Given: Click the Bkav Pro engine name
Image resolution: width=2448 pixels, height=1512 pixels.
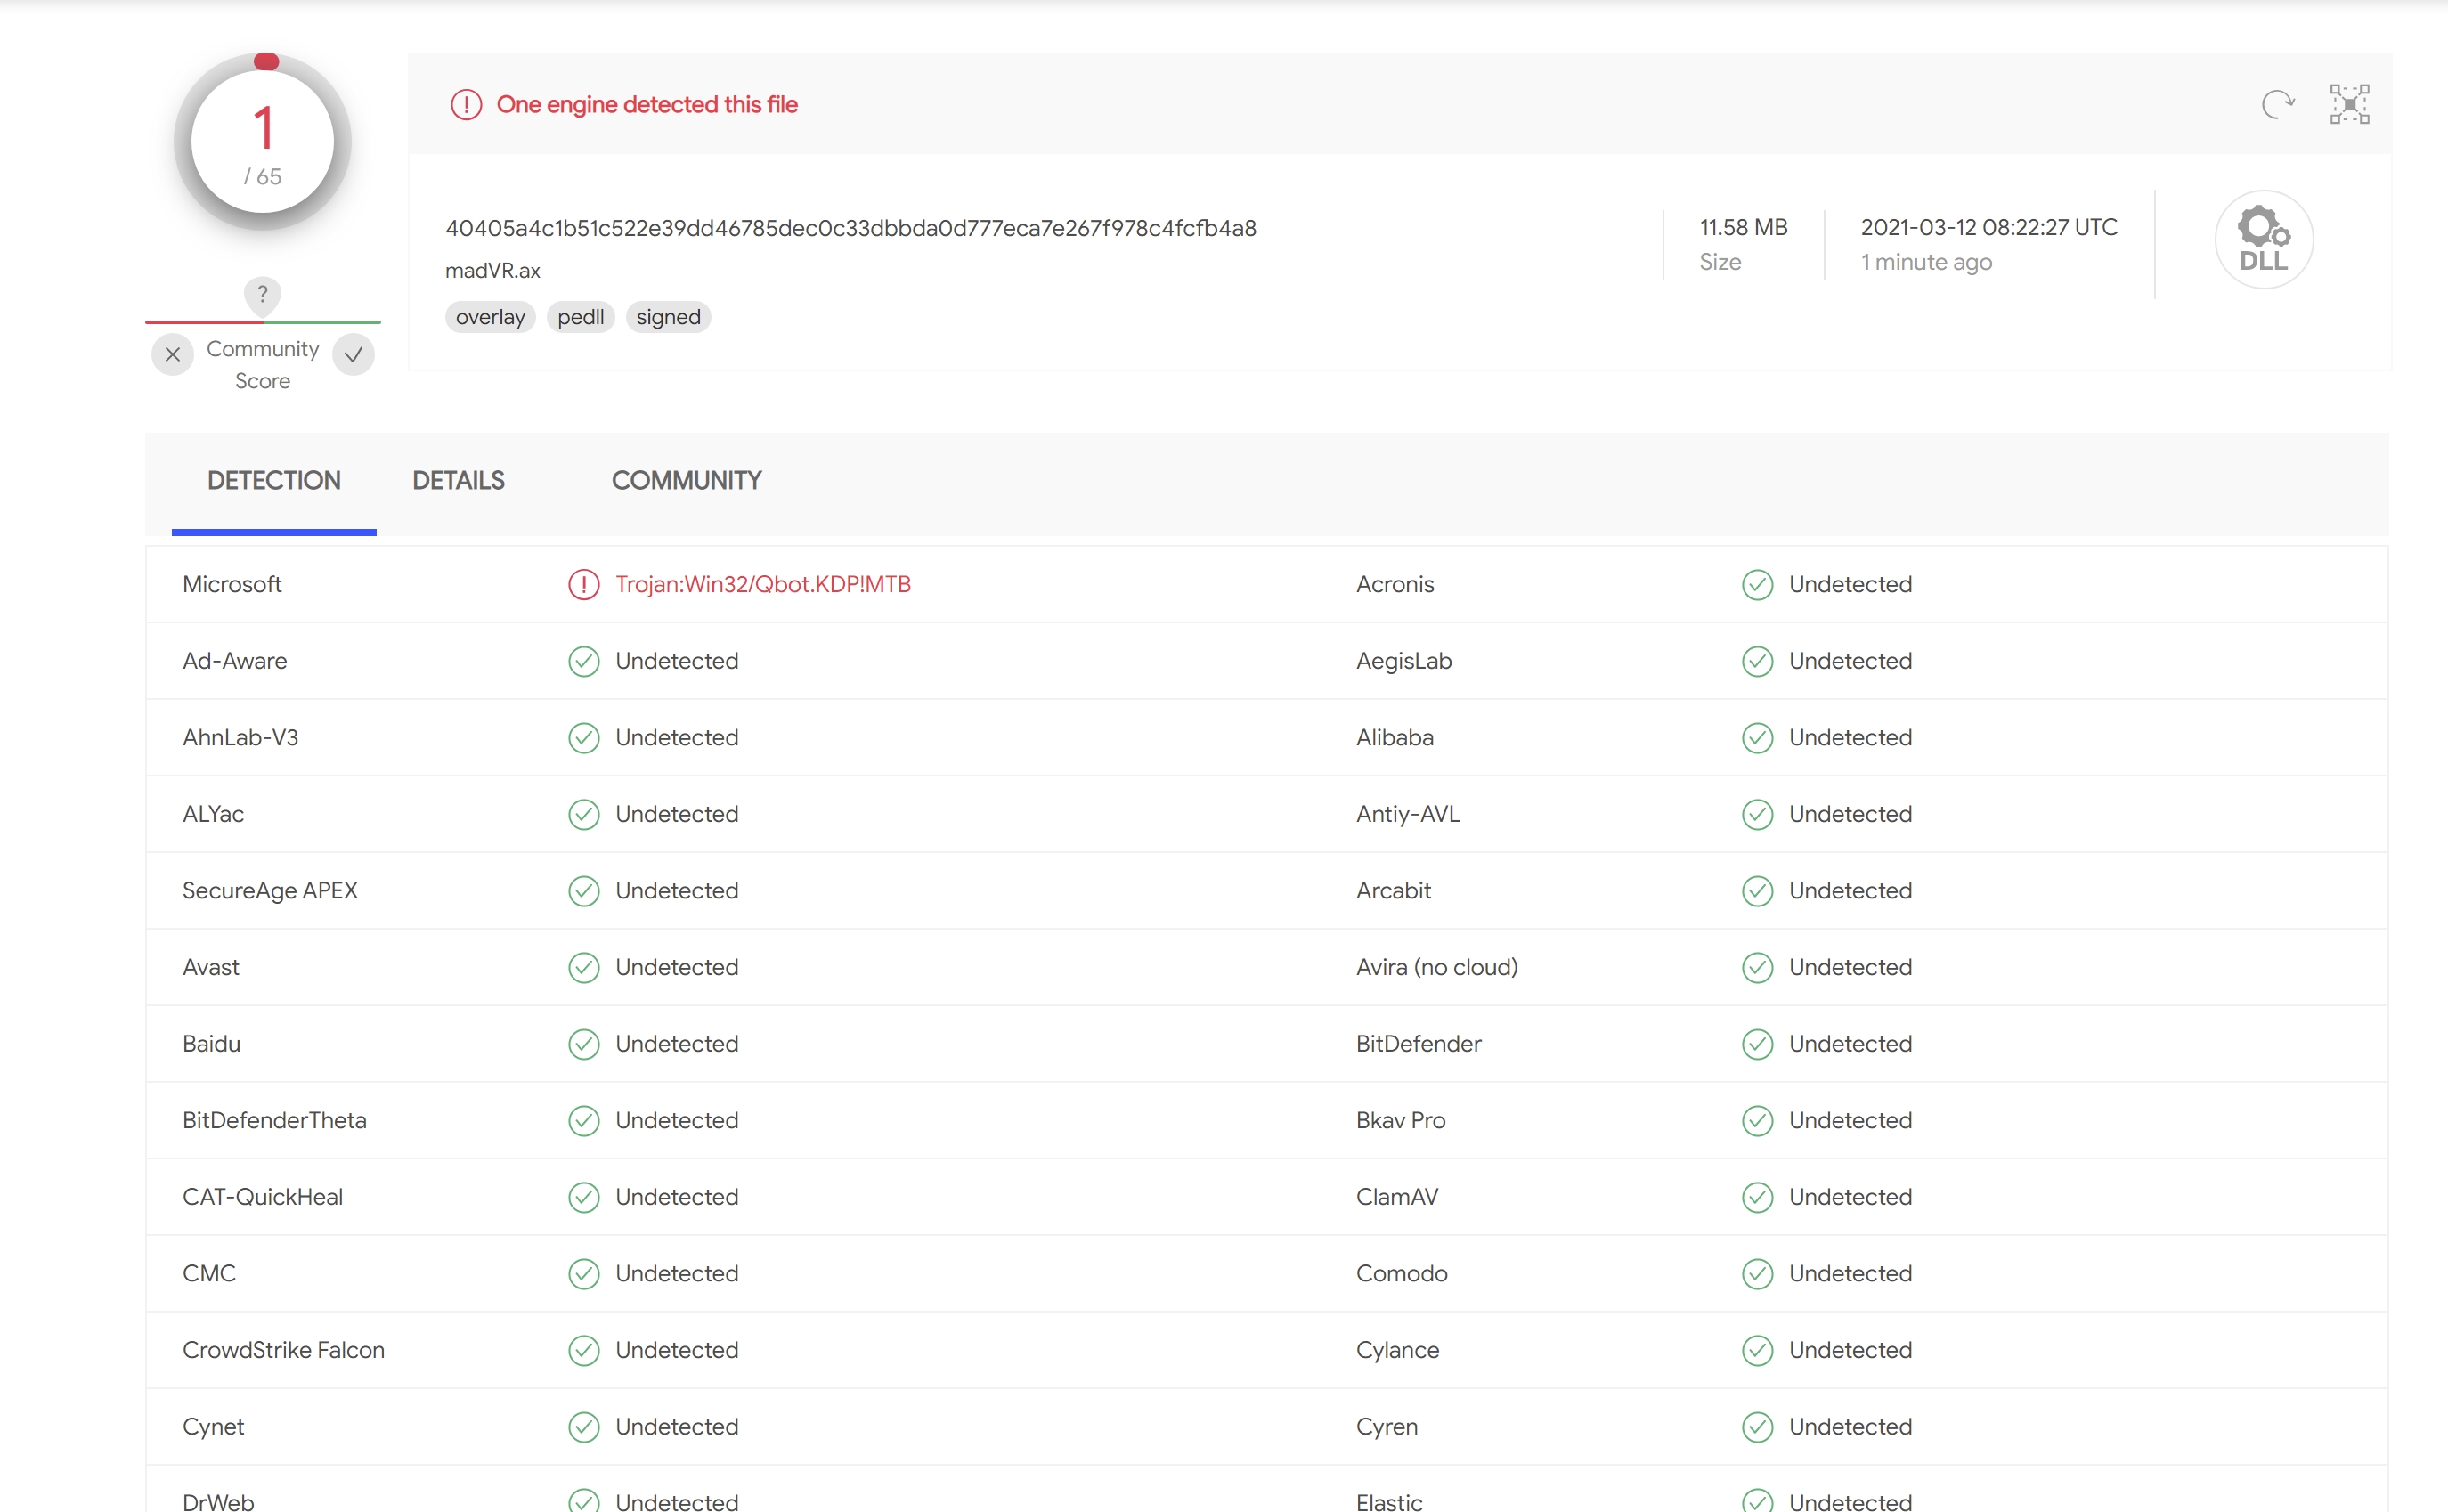Looking at the screenshot, I should pos(1400,1120).
